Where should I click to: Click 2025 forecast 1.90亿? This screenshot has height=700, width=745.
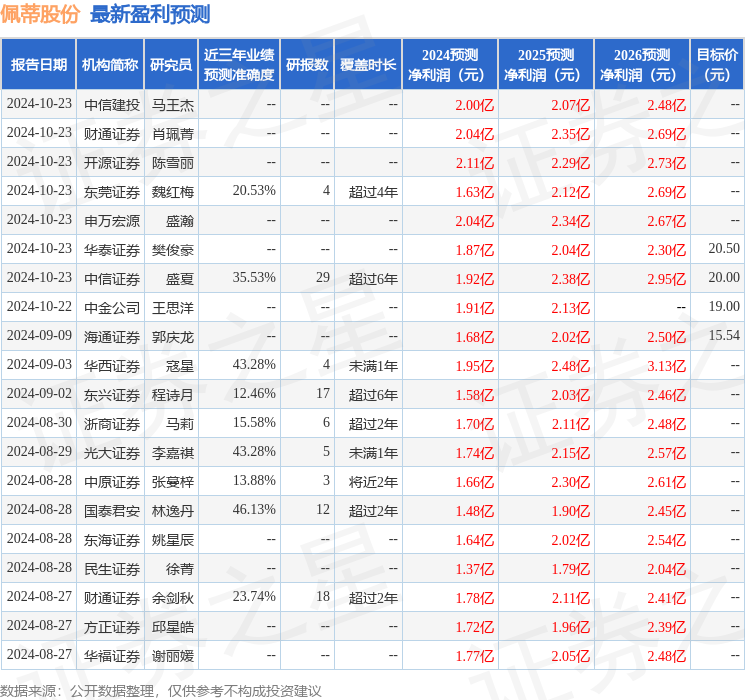(x=571, y=511)
